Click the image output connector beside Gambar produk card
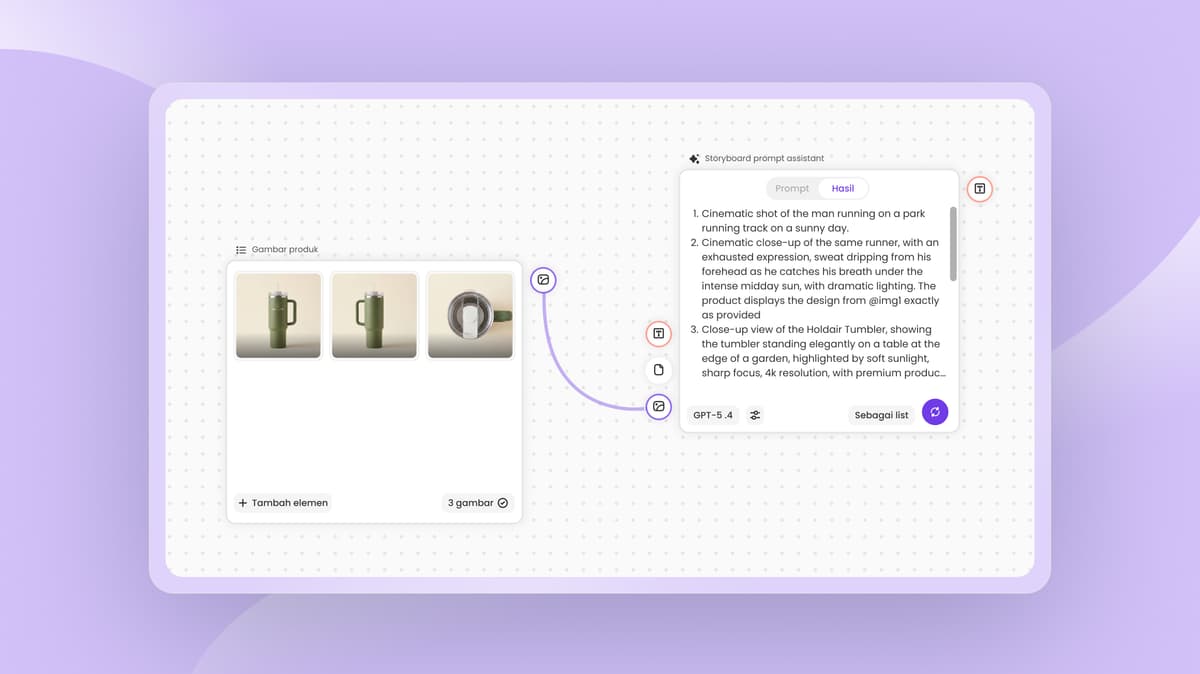Screen dimensions: 1200x674 pos(543,280)
